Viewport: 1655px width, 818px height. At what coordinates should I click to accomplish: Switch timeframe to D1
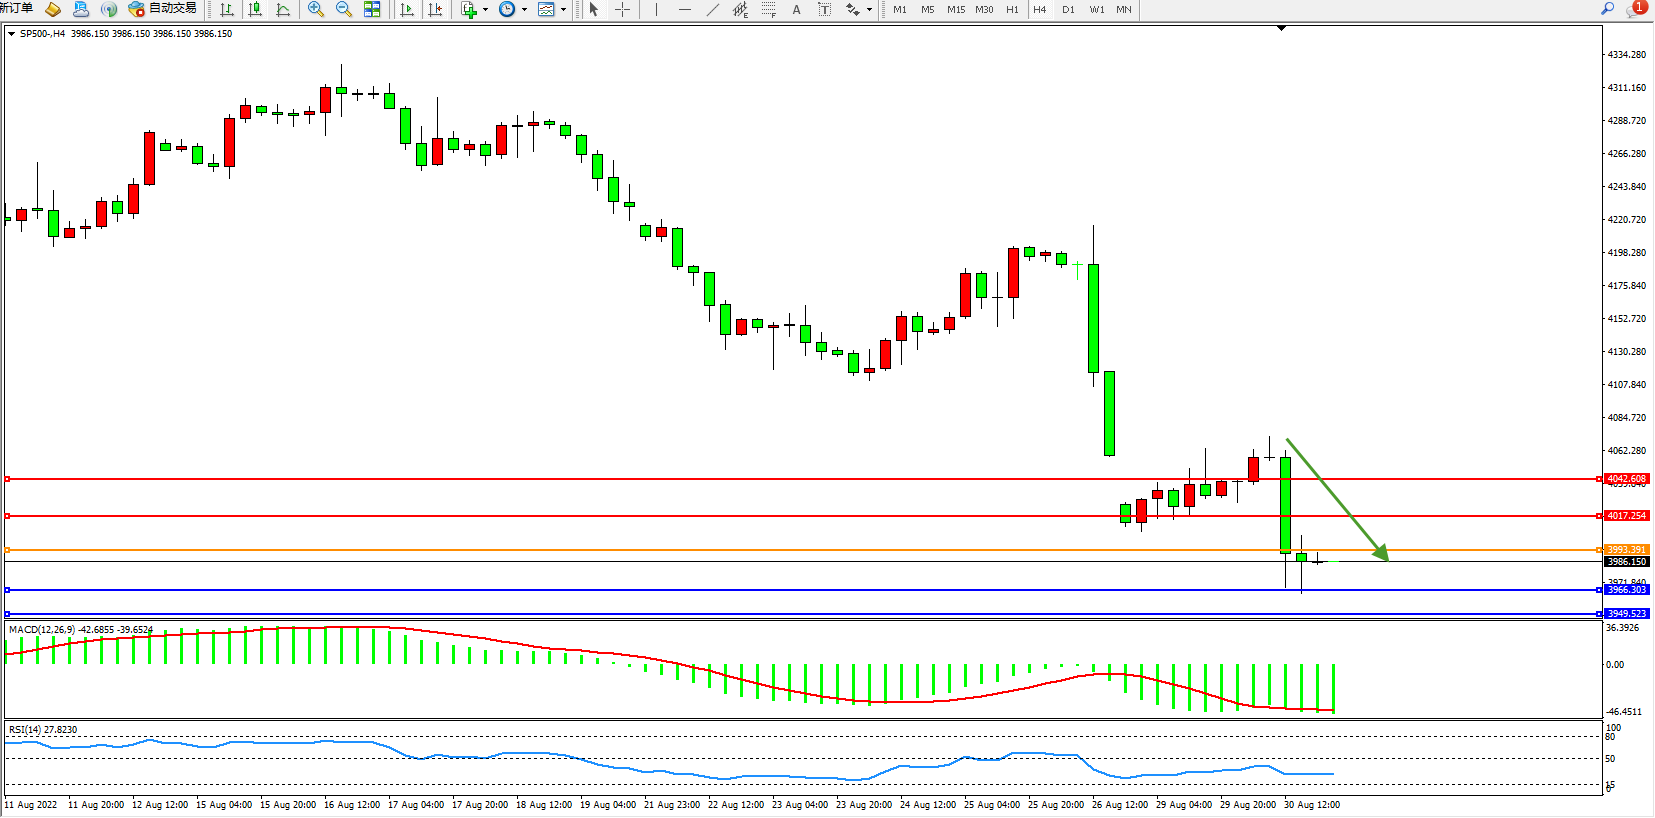1068,9
